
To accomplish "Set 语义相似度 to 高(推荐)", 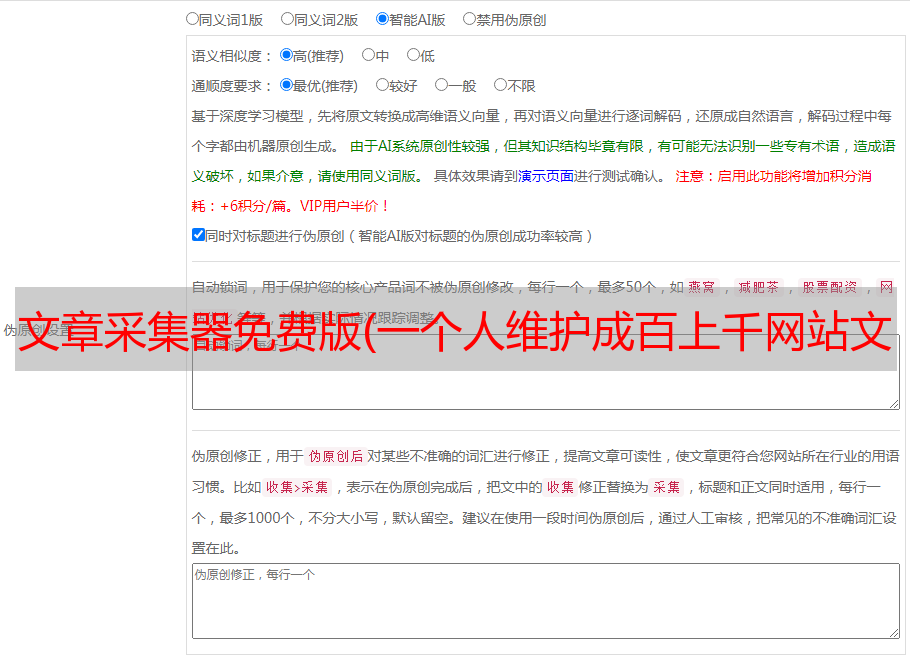I will click(x=286, y=55).
